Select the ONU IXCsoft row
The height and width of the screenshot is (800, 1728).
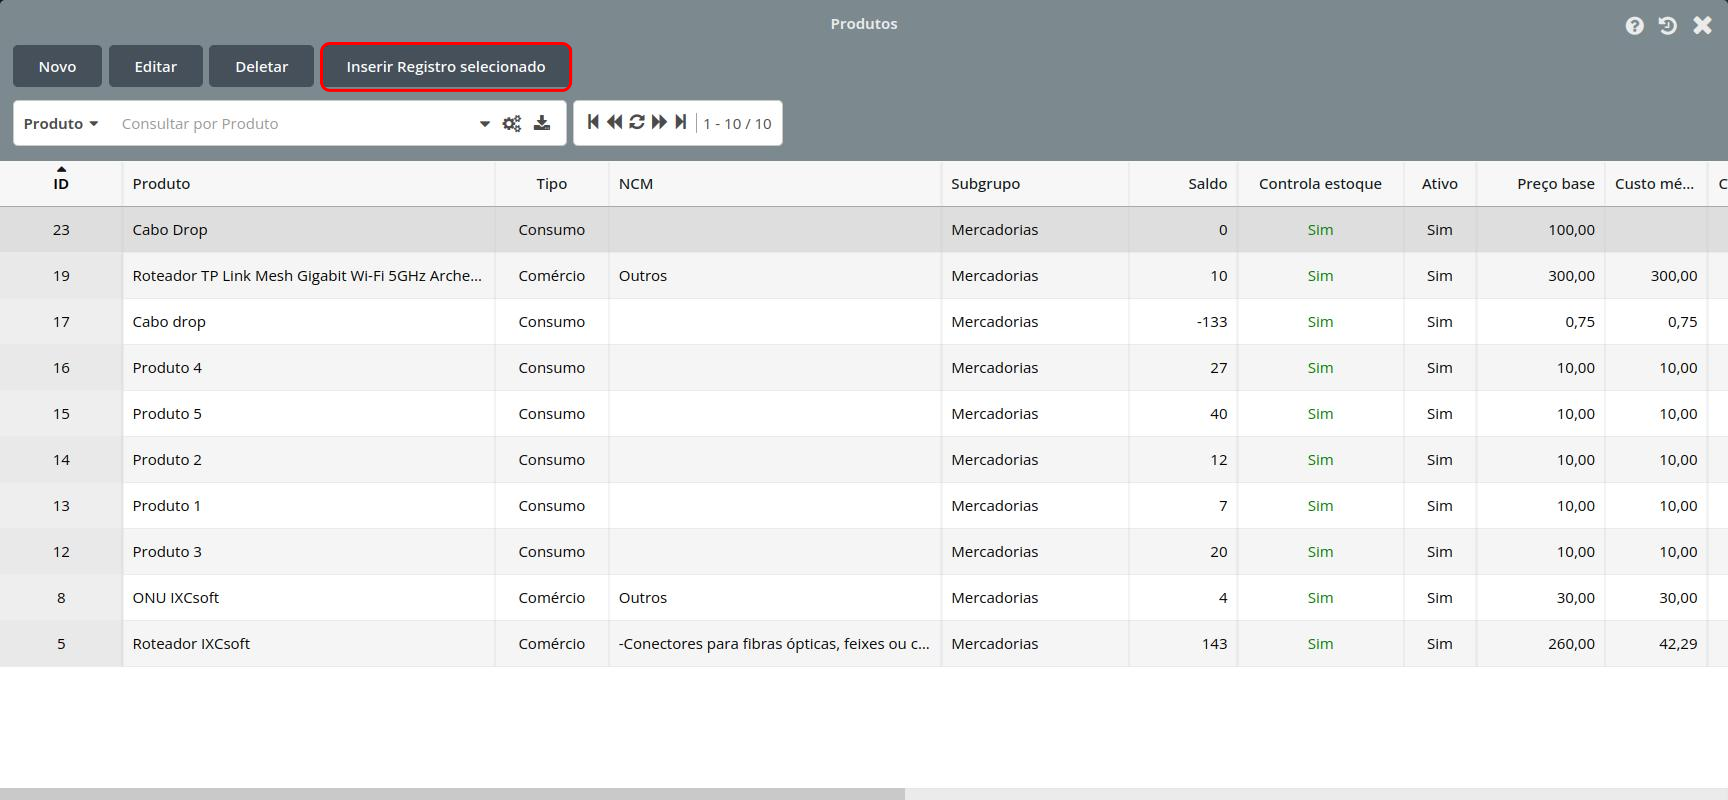864,598
